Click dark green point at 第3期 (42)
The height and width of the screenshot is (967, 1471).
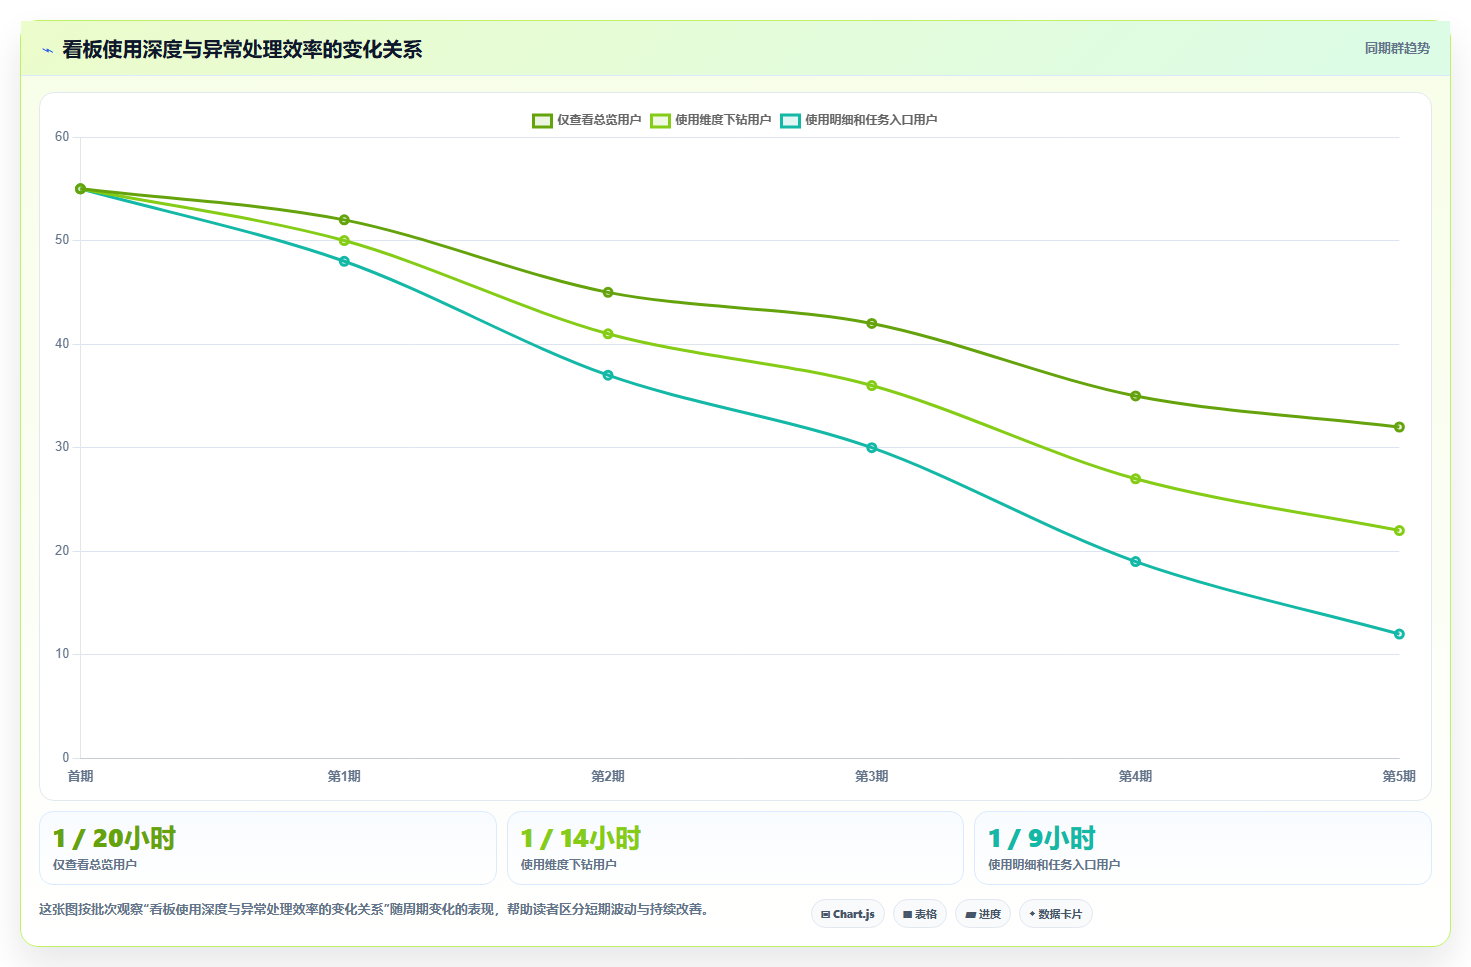[x=872, y=324]
